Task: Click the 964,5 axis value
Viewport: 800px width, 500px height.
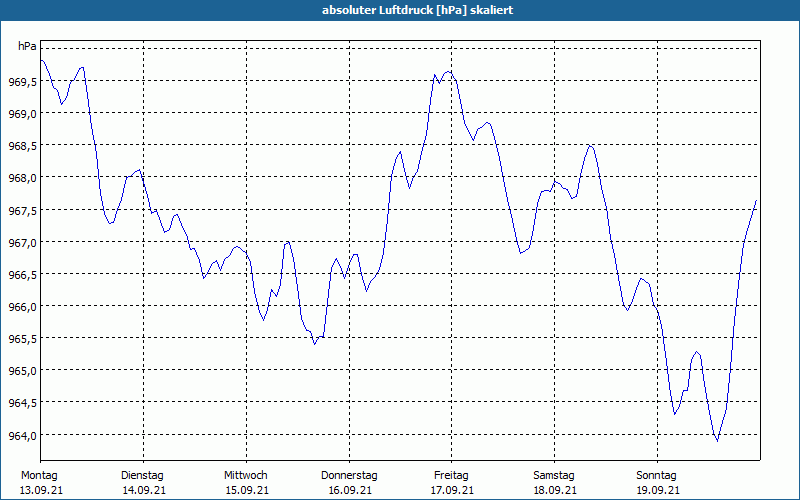Action: point(23,403)
